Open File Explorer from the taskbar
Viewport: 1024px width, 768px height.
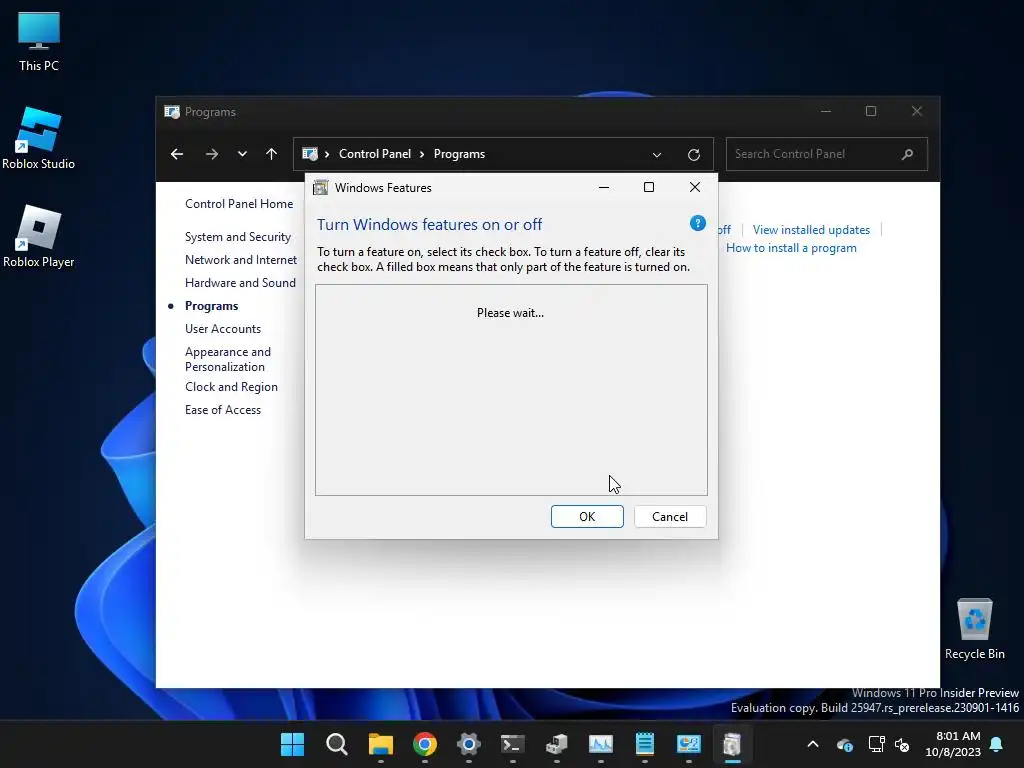[x=381, y=744]
